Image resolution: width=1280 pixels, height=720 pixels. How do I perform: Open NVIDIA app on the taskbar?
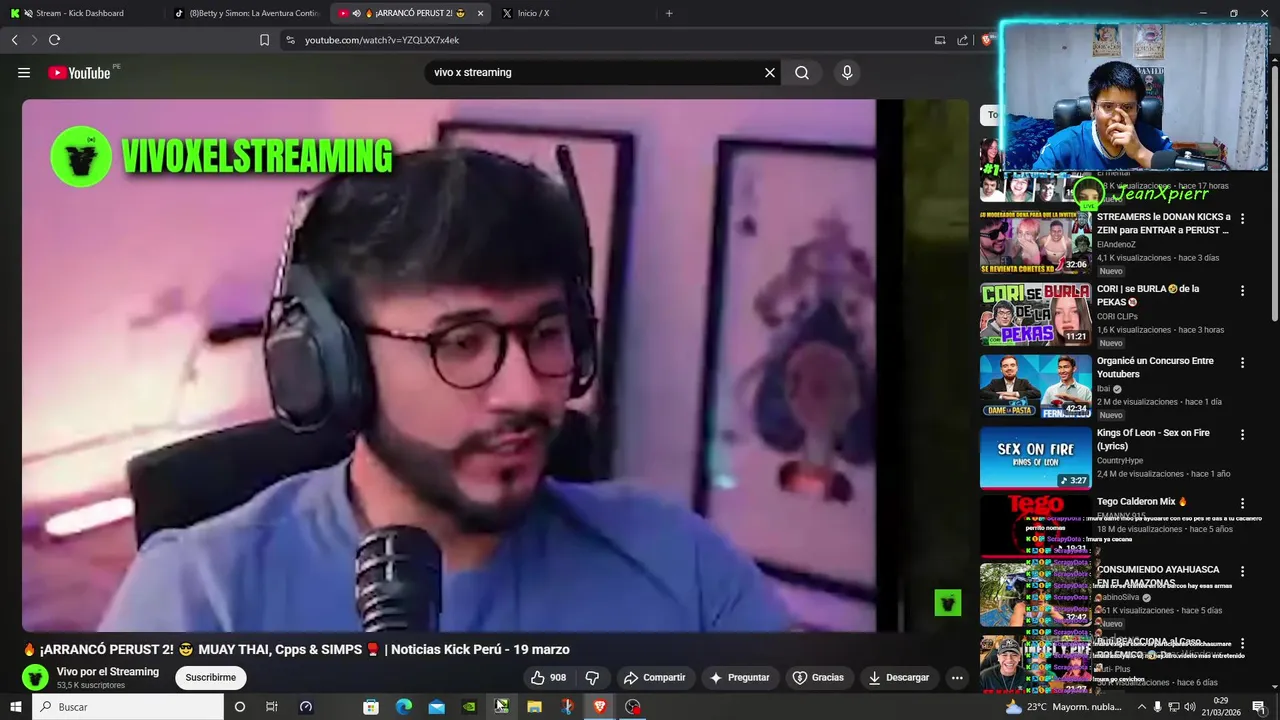point(469,706)
